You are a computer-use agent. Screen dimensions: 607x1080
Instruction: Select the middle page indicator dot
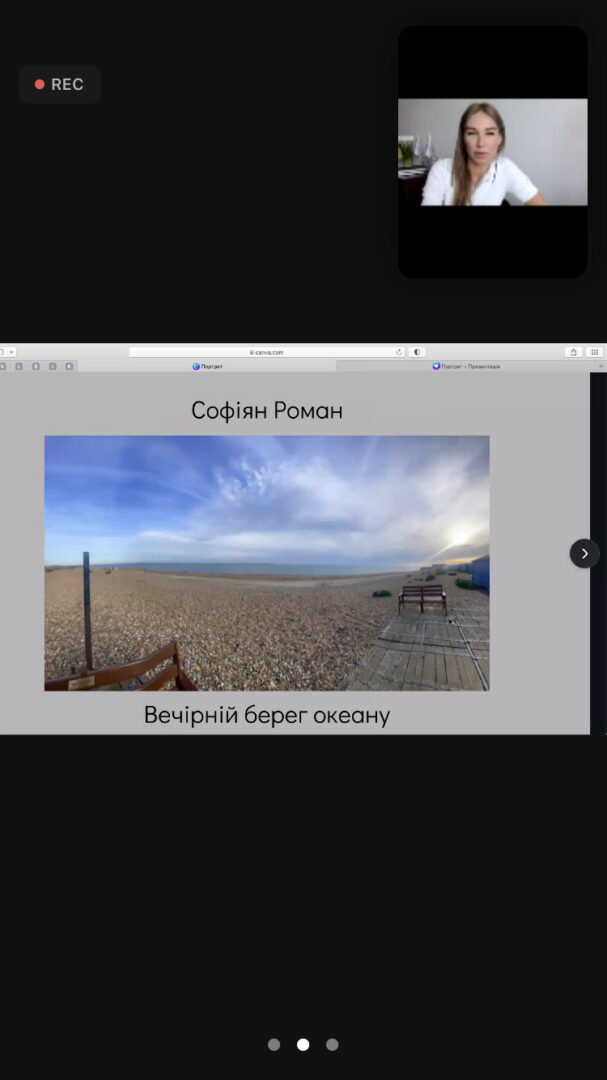click(303, 1044)
